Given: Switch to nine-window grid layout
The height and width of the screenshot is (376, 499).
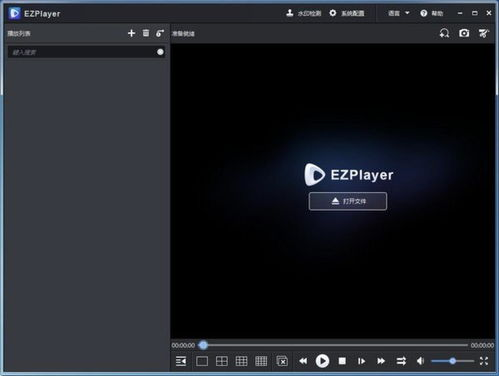Looking at the screenshot, I should [x=241, y=361].
